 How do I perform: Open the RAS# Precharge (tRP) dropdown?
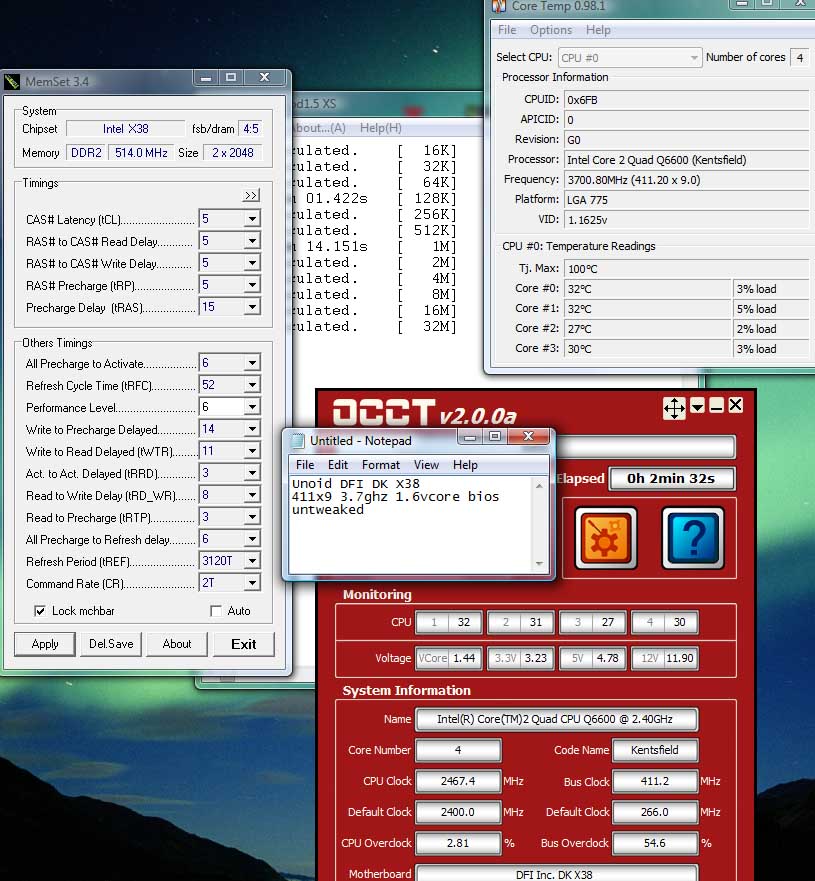click(x=252, y=285)
